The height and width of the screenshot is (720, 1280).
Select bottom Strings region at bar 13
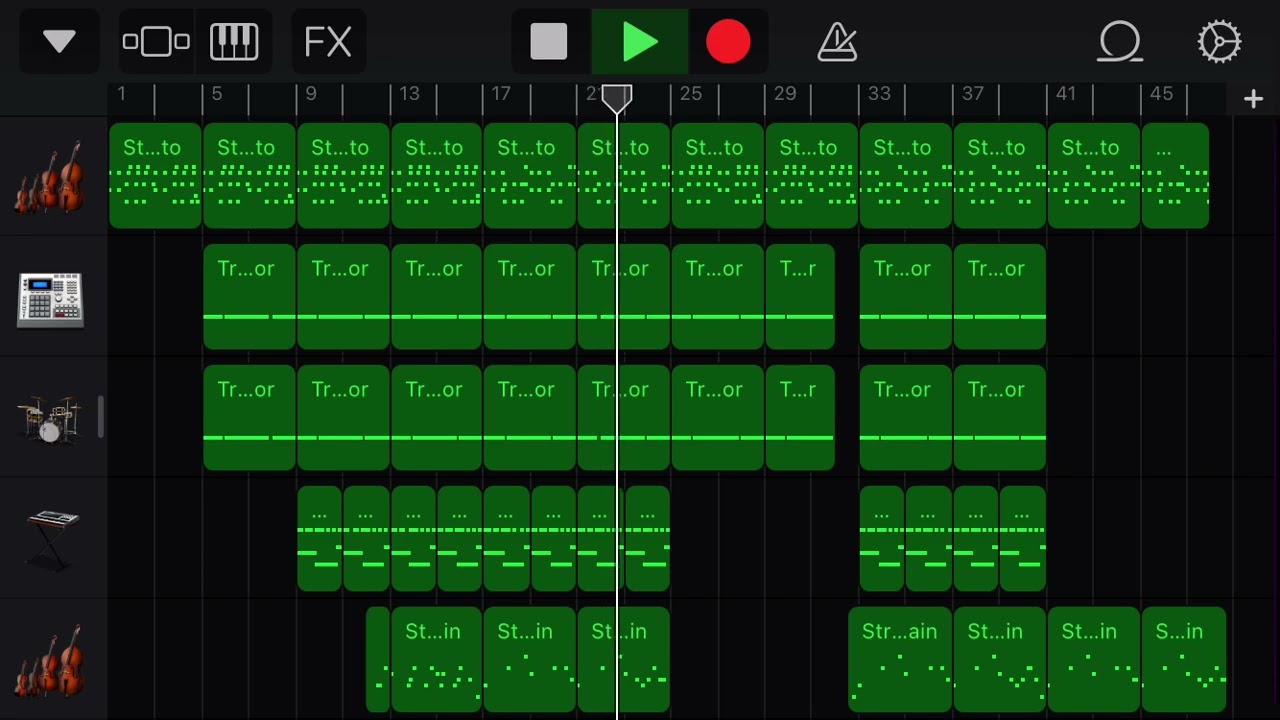(437, 660)
